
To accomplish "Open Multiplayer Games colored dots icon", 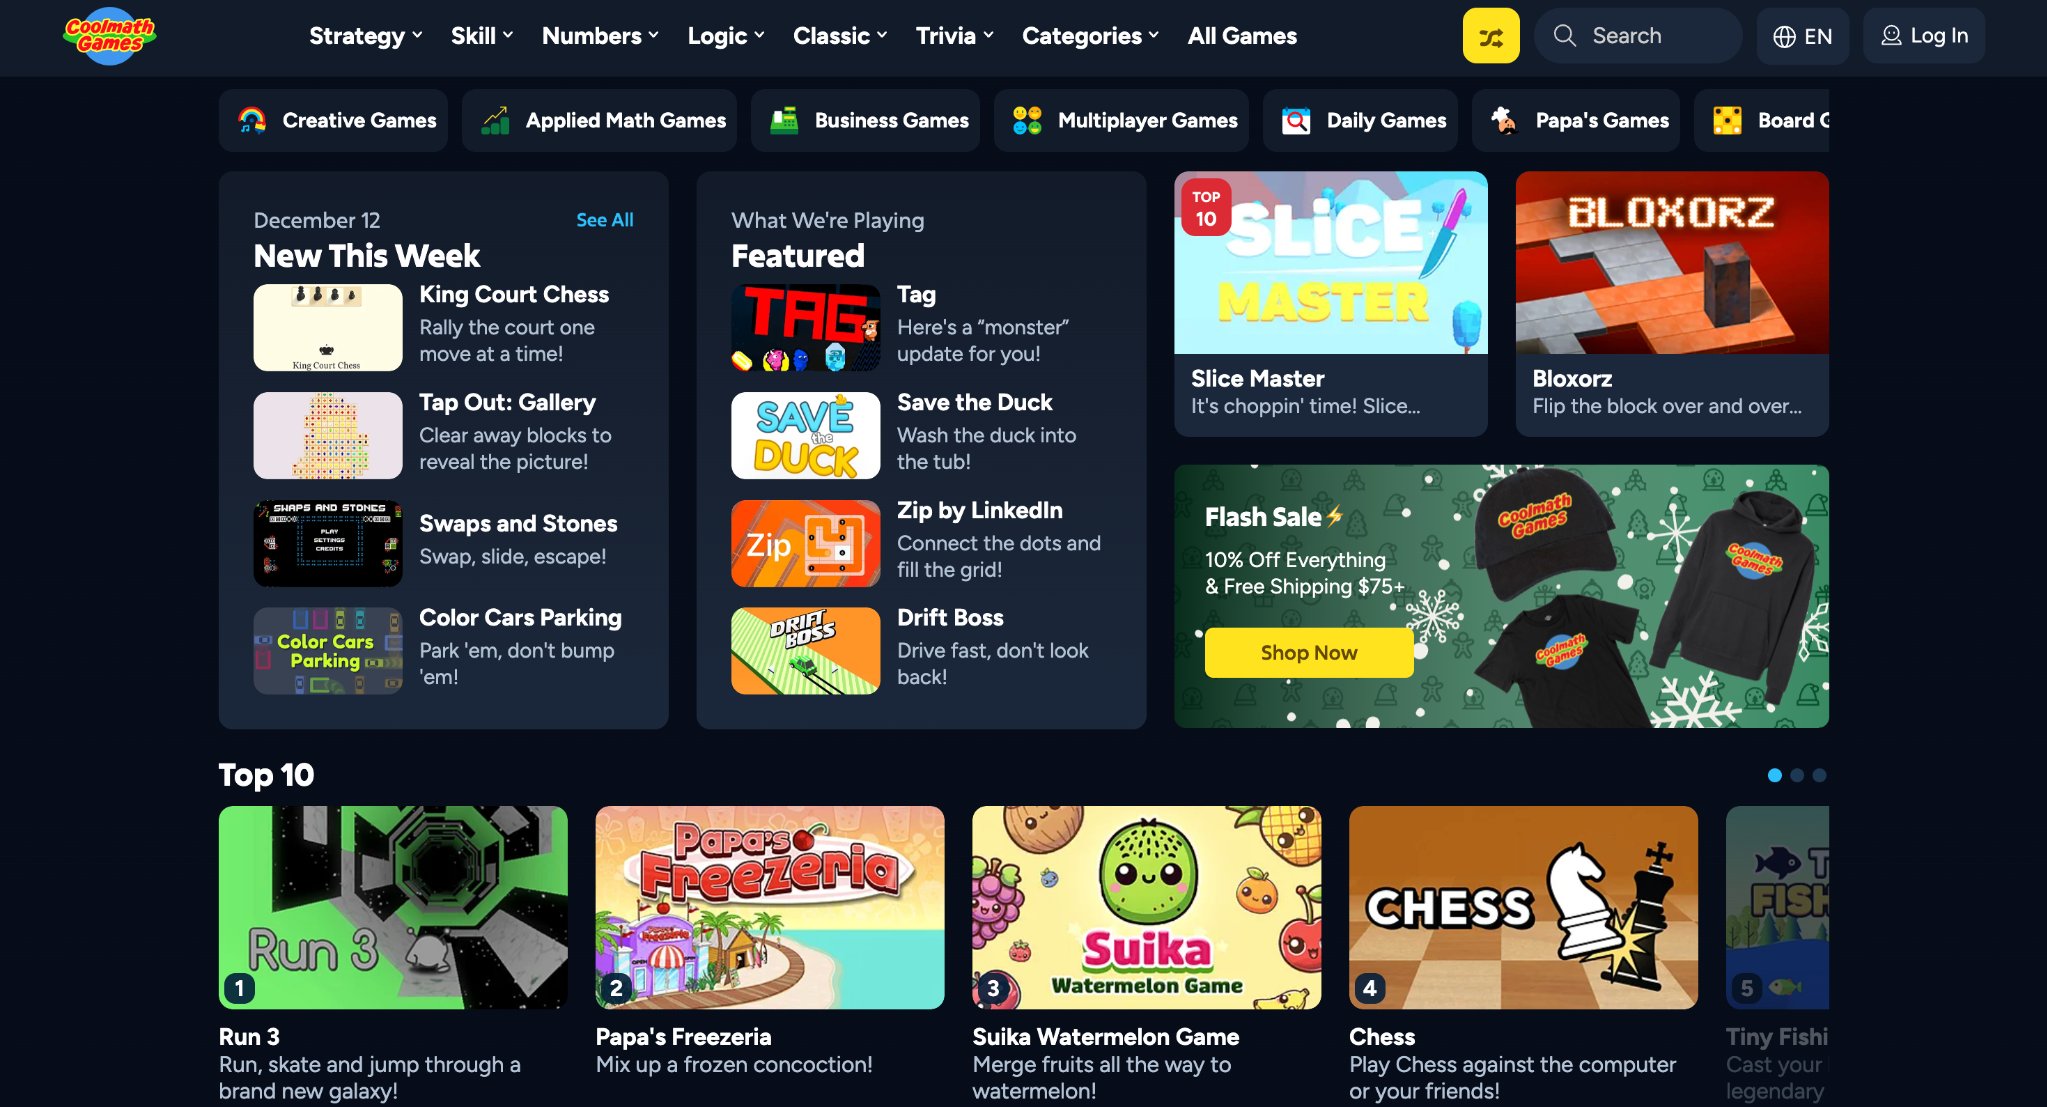I will 1027,121.
